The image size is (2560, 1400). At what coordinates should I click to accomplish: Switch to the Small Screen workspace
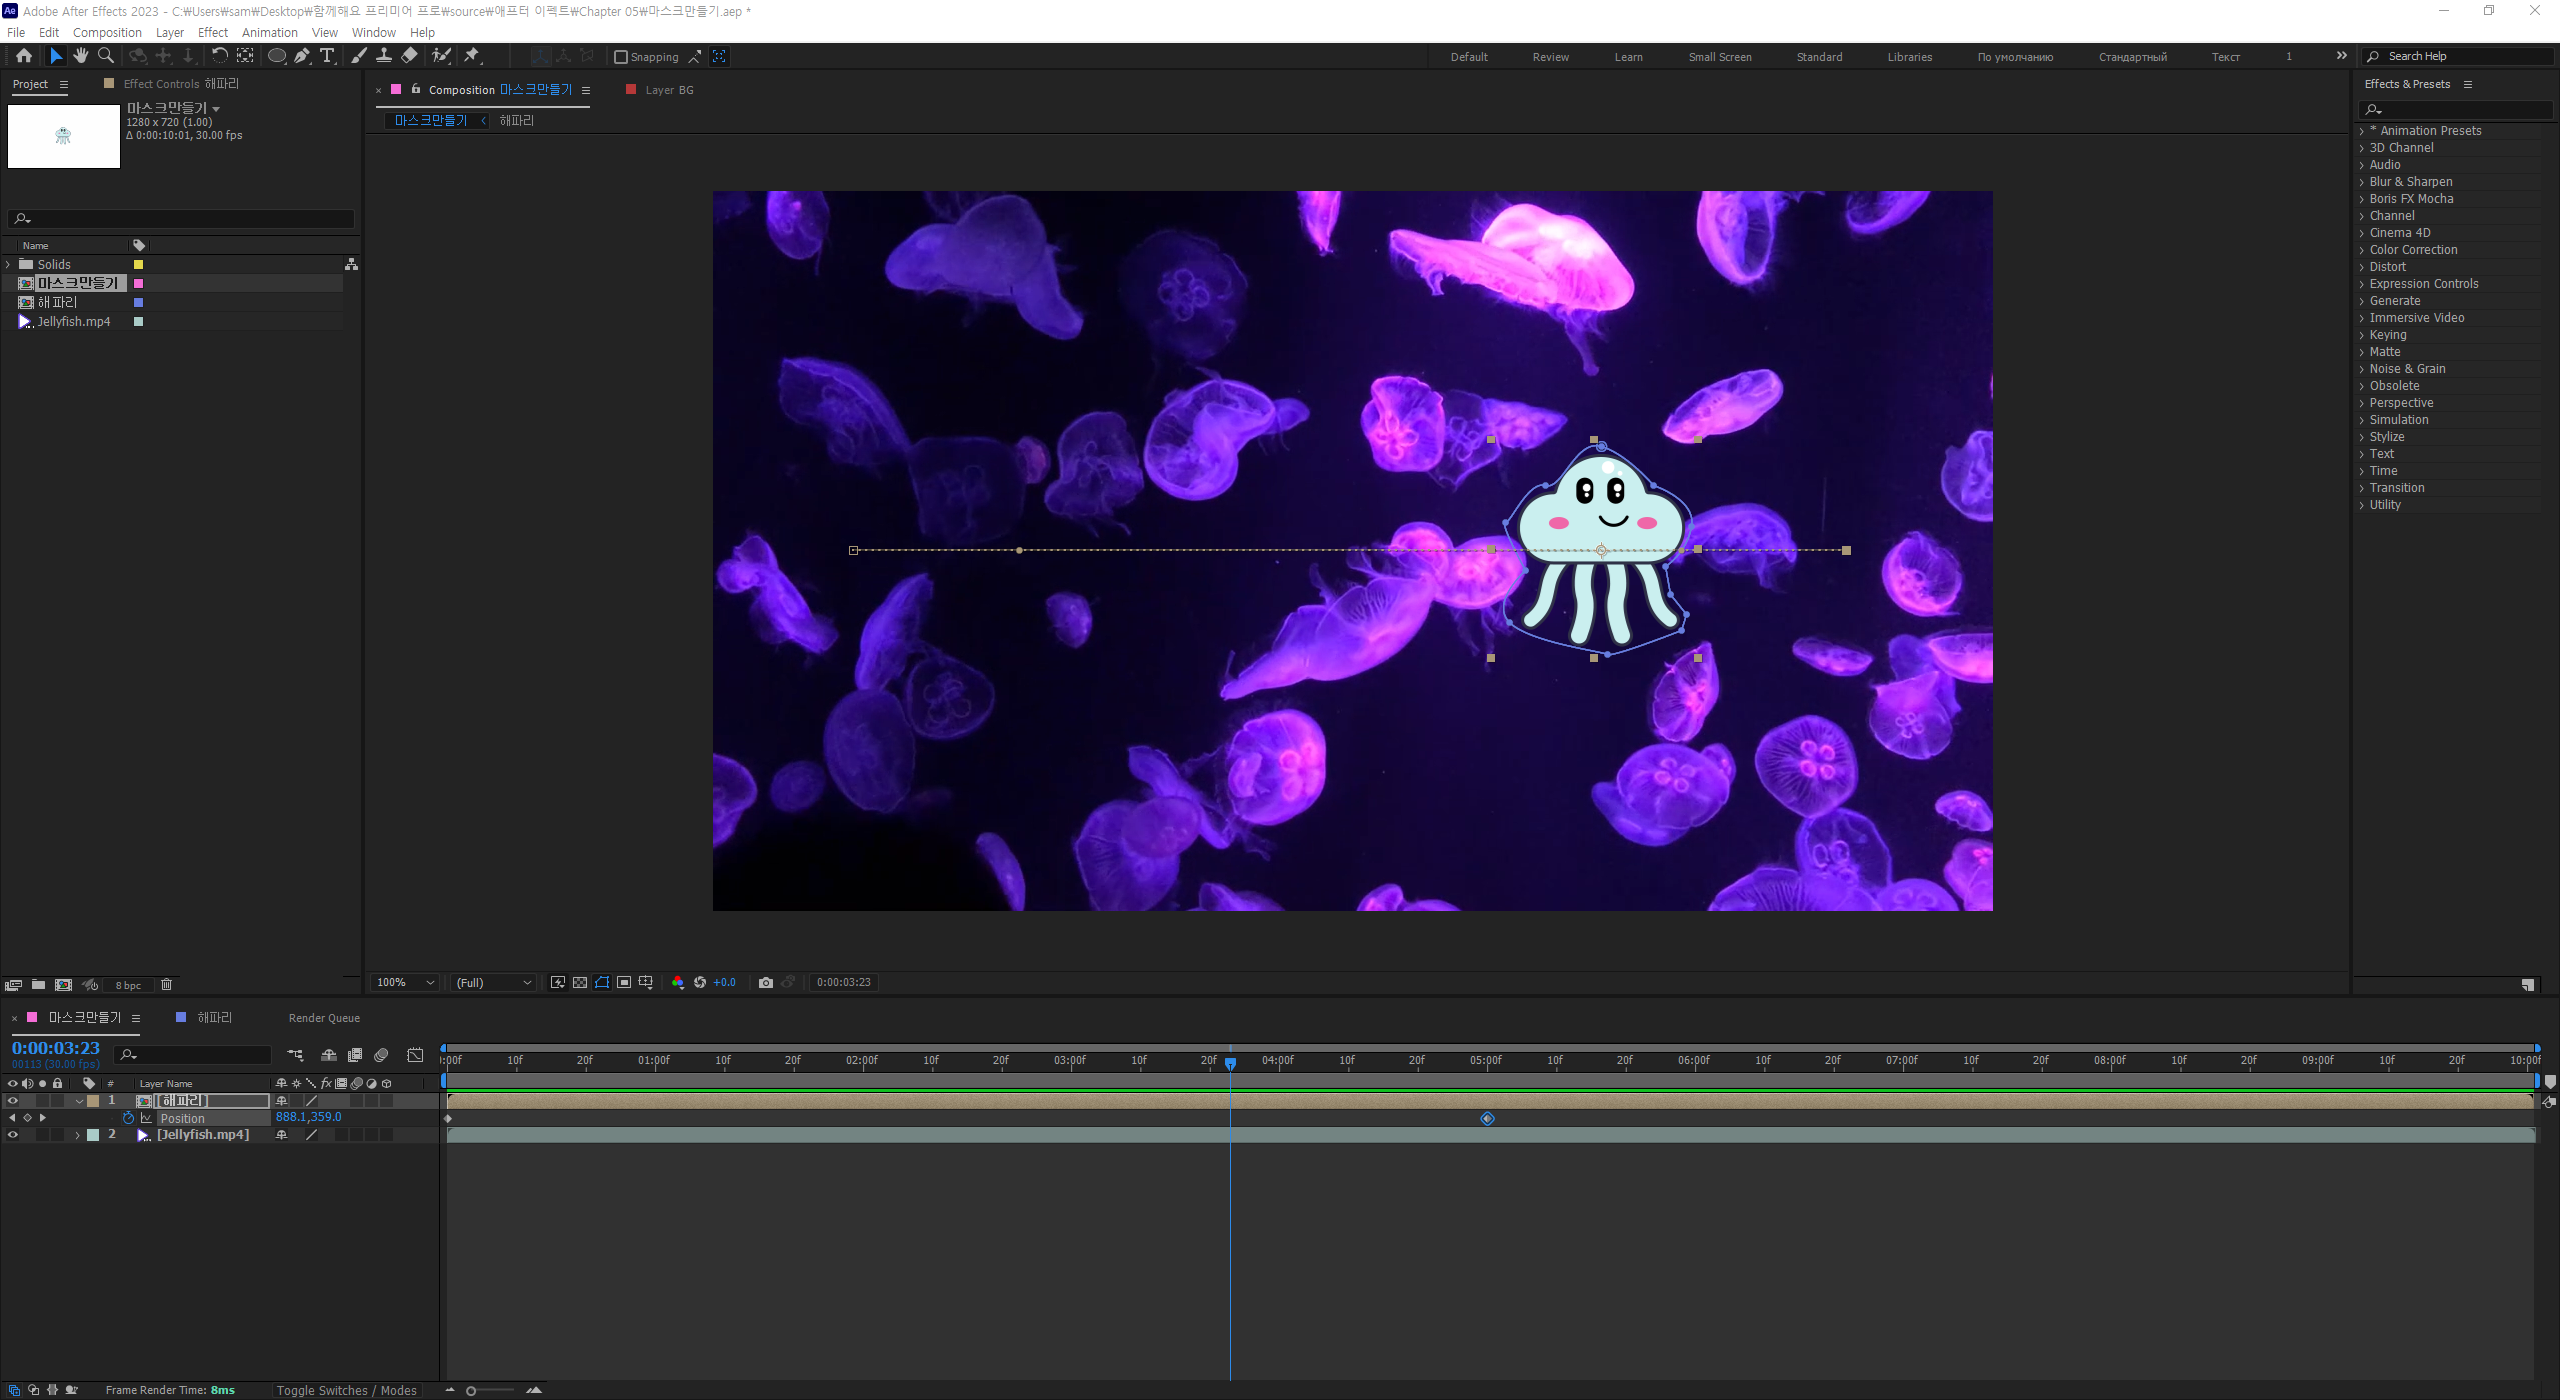tap(1719, 57)
